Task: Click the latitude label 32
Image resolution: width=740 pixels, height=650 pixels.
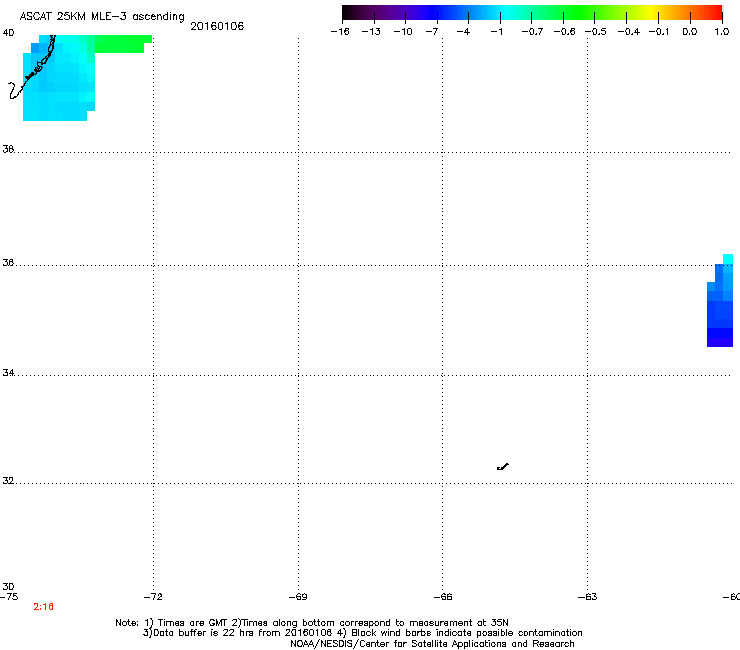Action: tap(8, 481)
